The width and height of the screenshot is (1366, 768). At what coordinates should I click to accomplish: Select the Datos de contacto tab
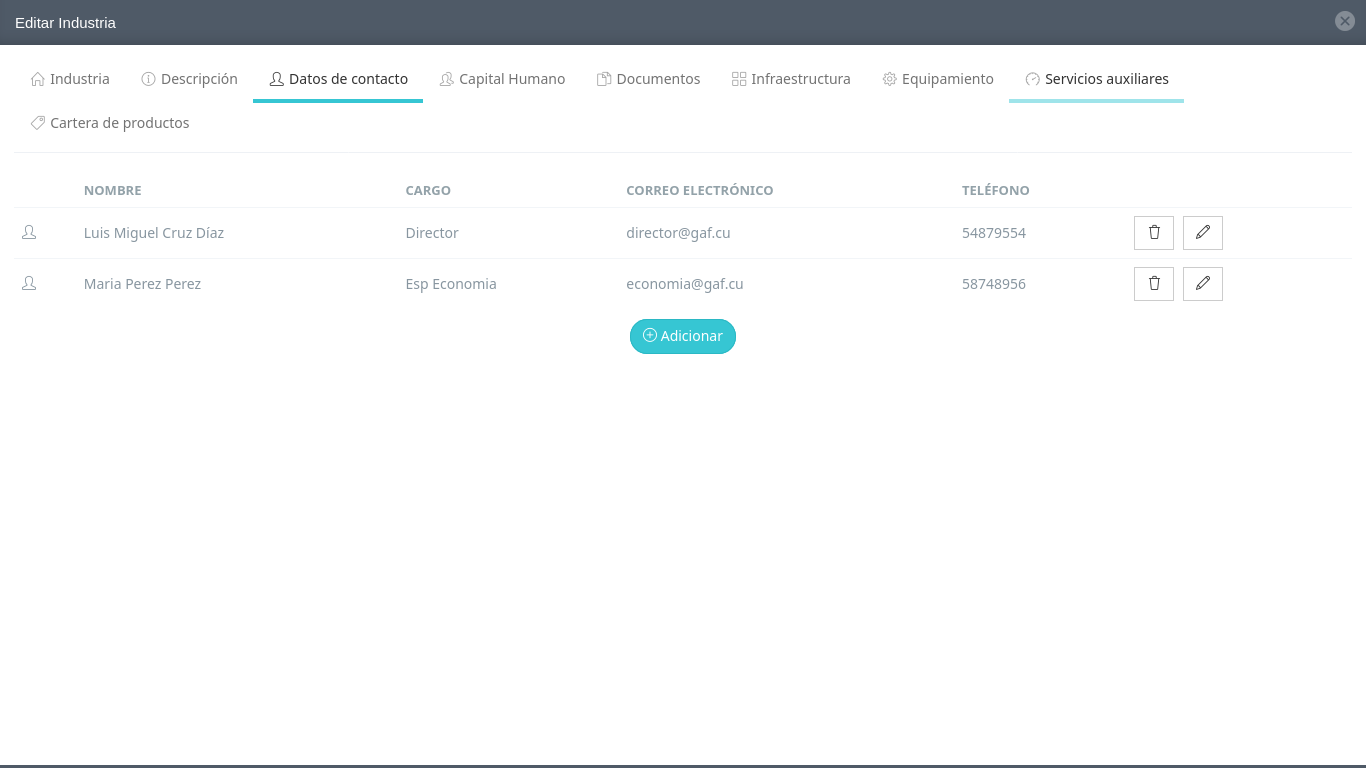pos(338,79)
